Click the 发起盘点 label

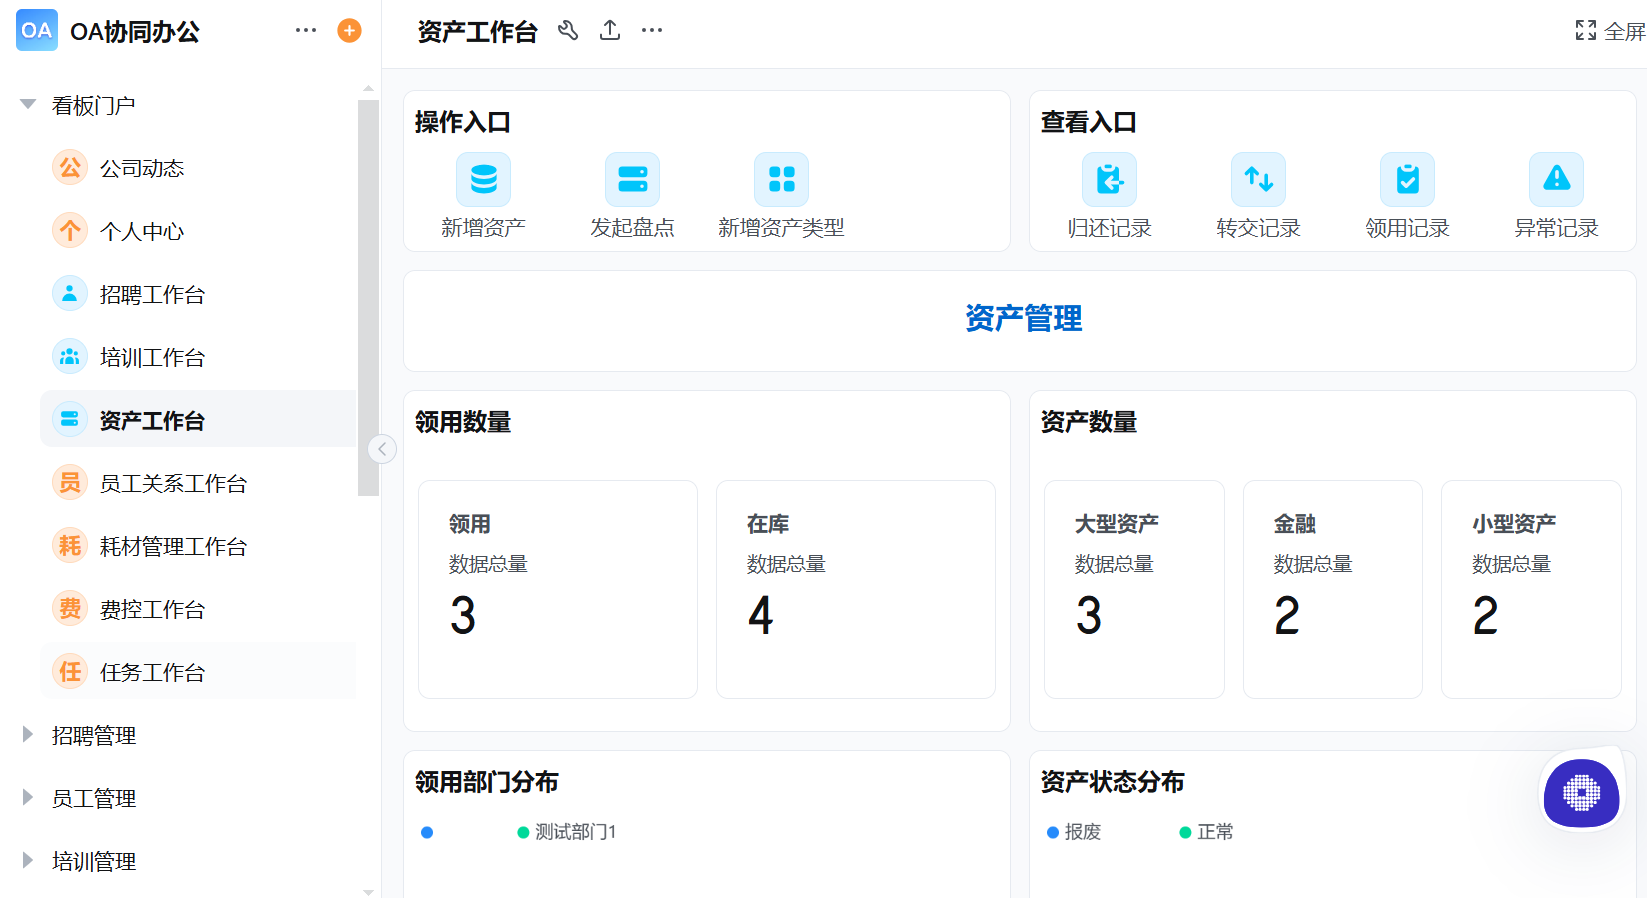tap(632, 228)
